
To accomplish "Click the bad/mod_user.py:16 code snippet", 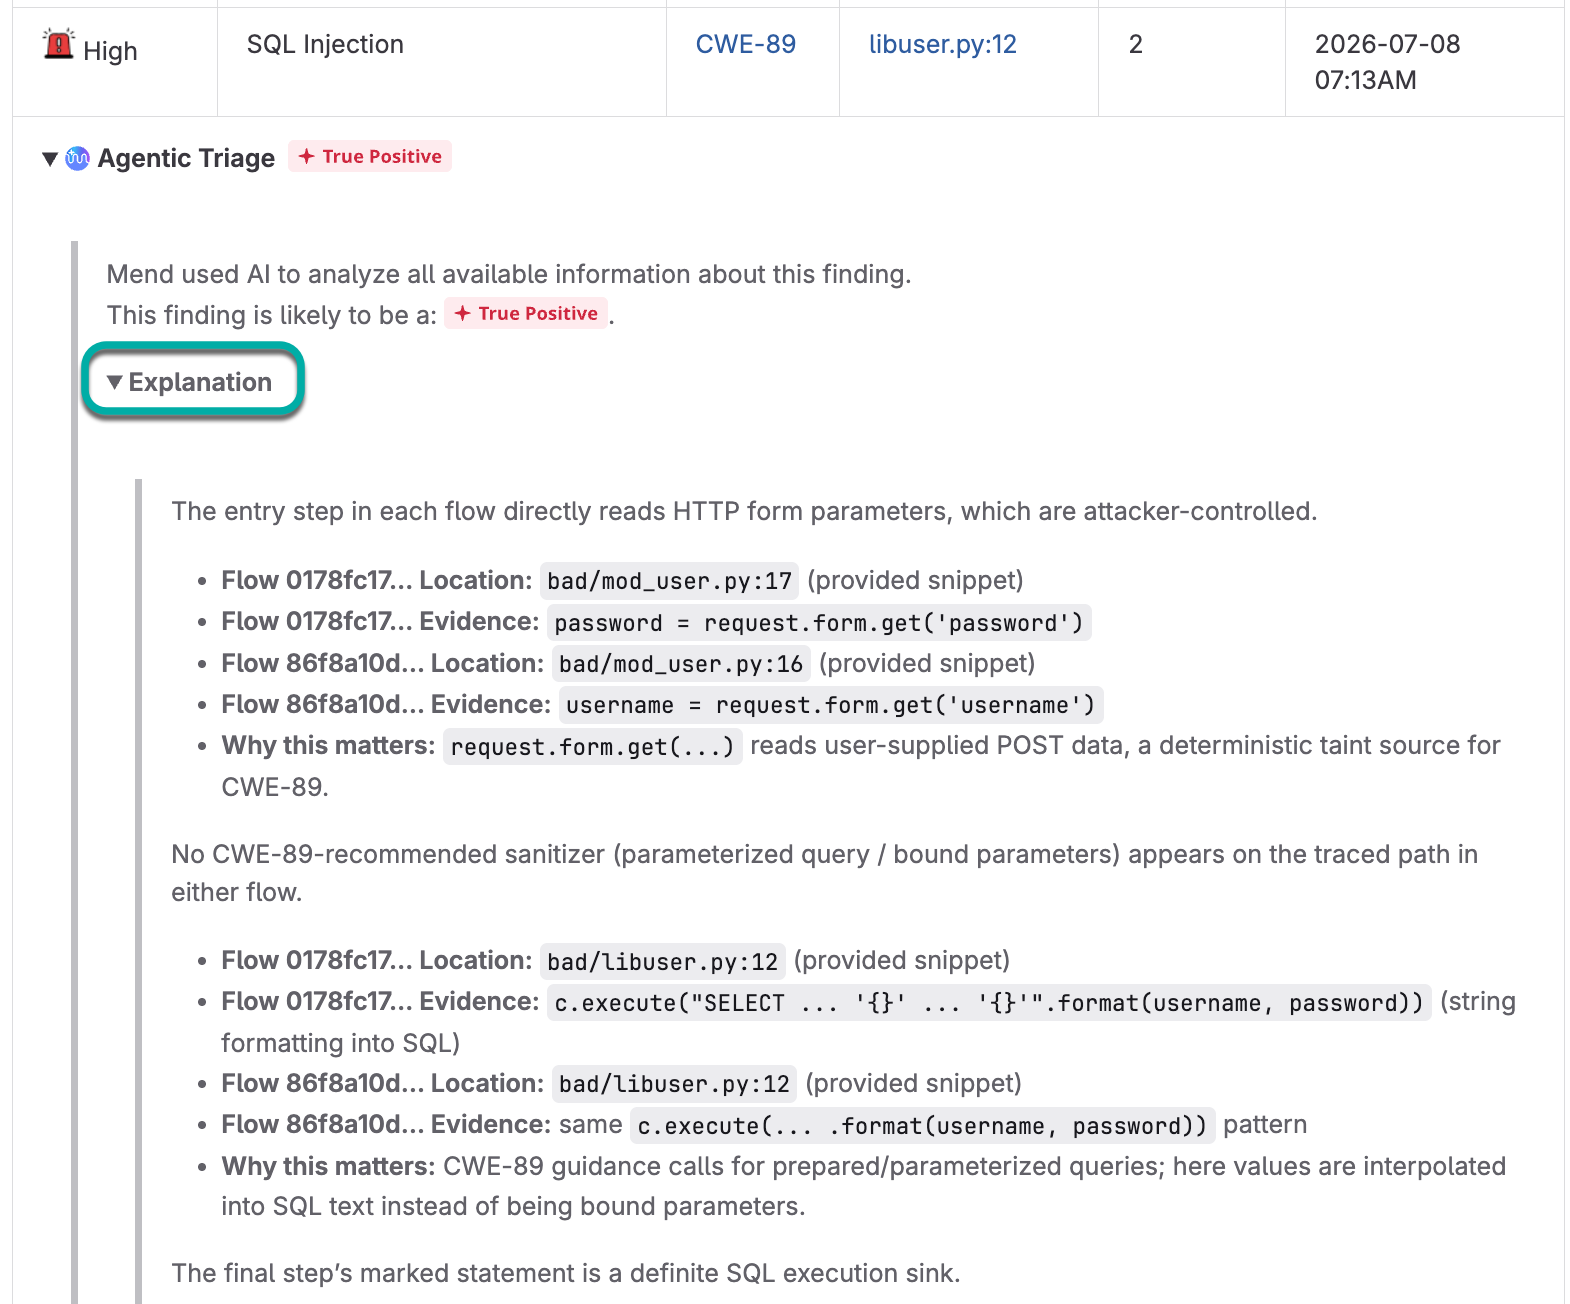I will pos(681,664).
